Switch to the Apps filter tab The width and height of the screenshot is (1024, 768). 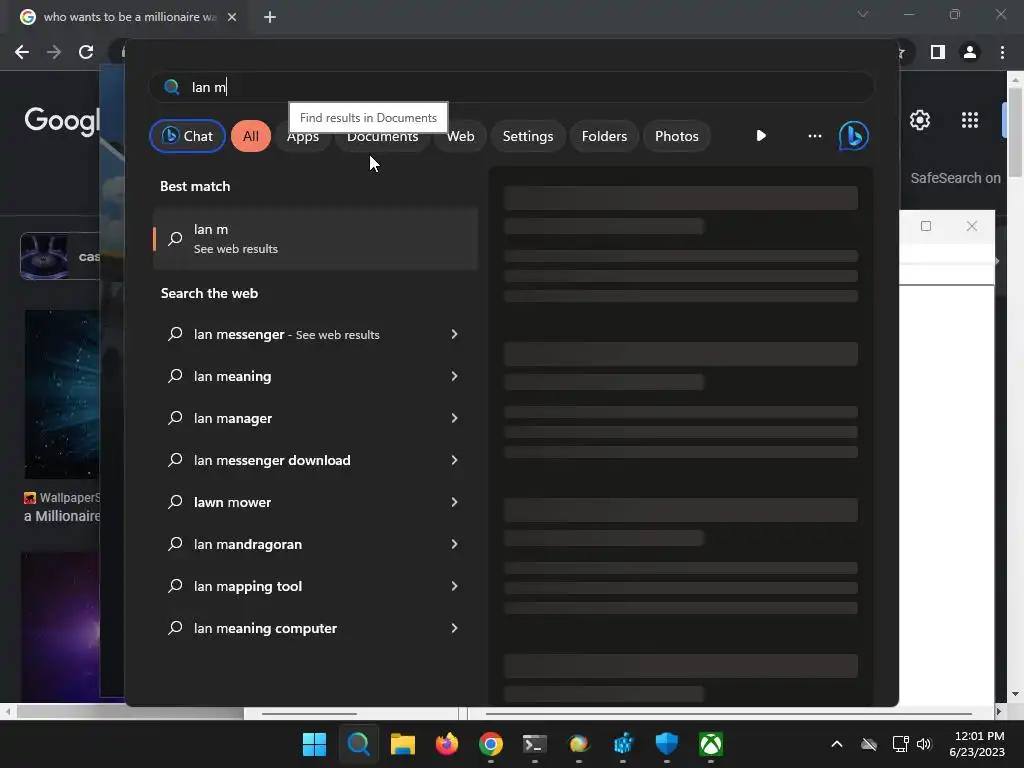click(302, 136)
